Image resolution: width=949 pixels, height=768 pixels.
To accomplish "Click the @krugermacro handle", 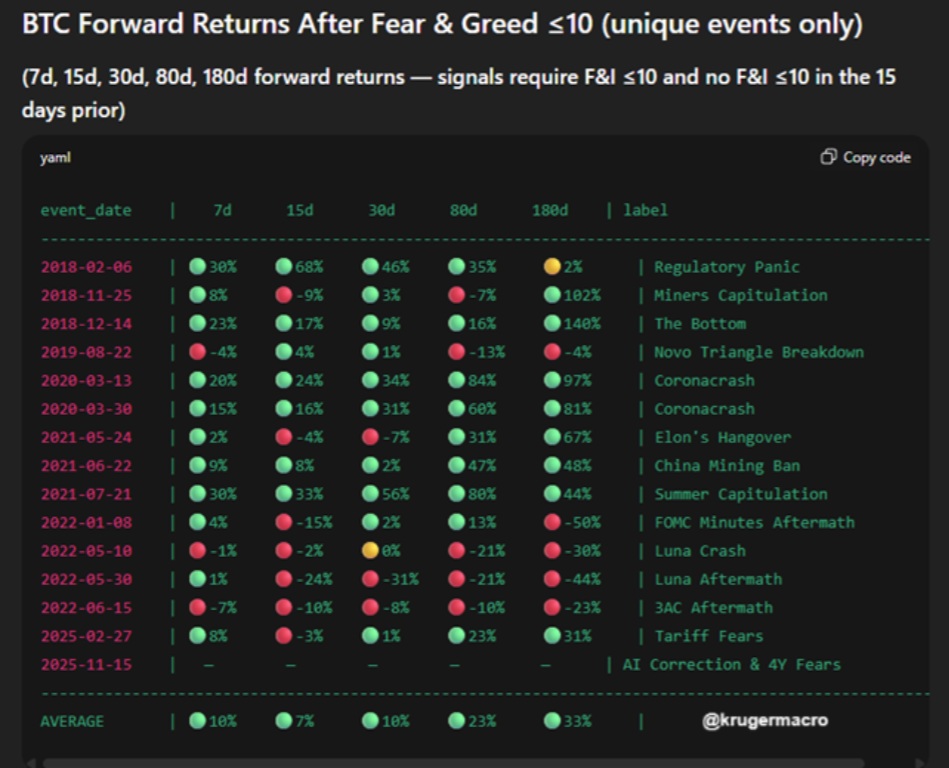I will click(x=765, y=720).
